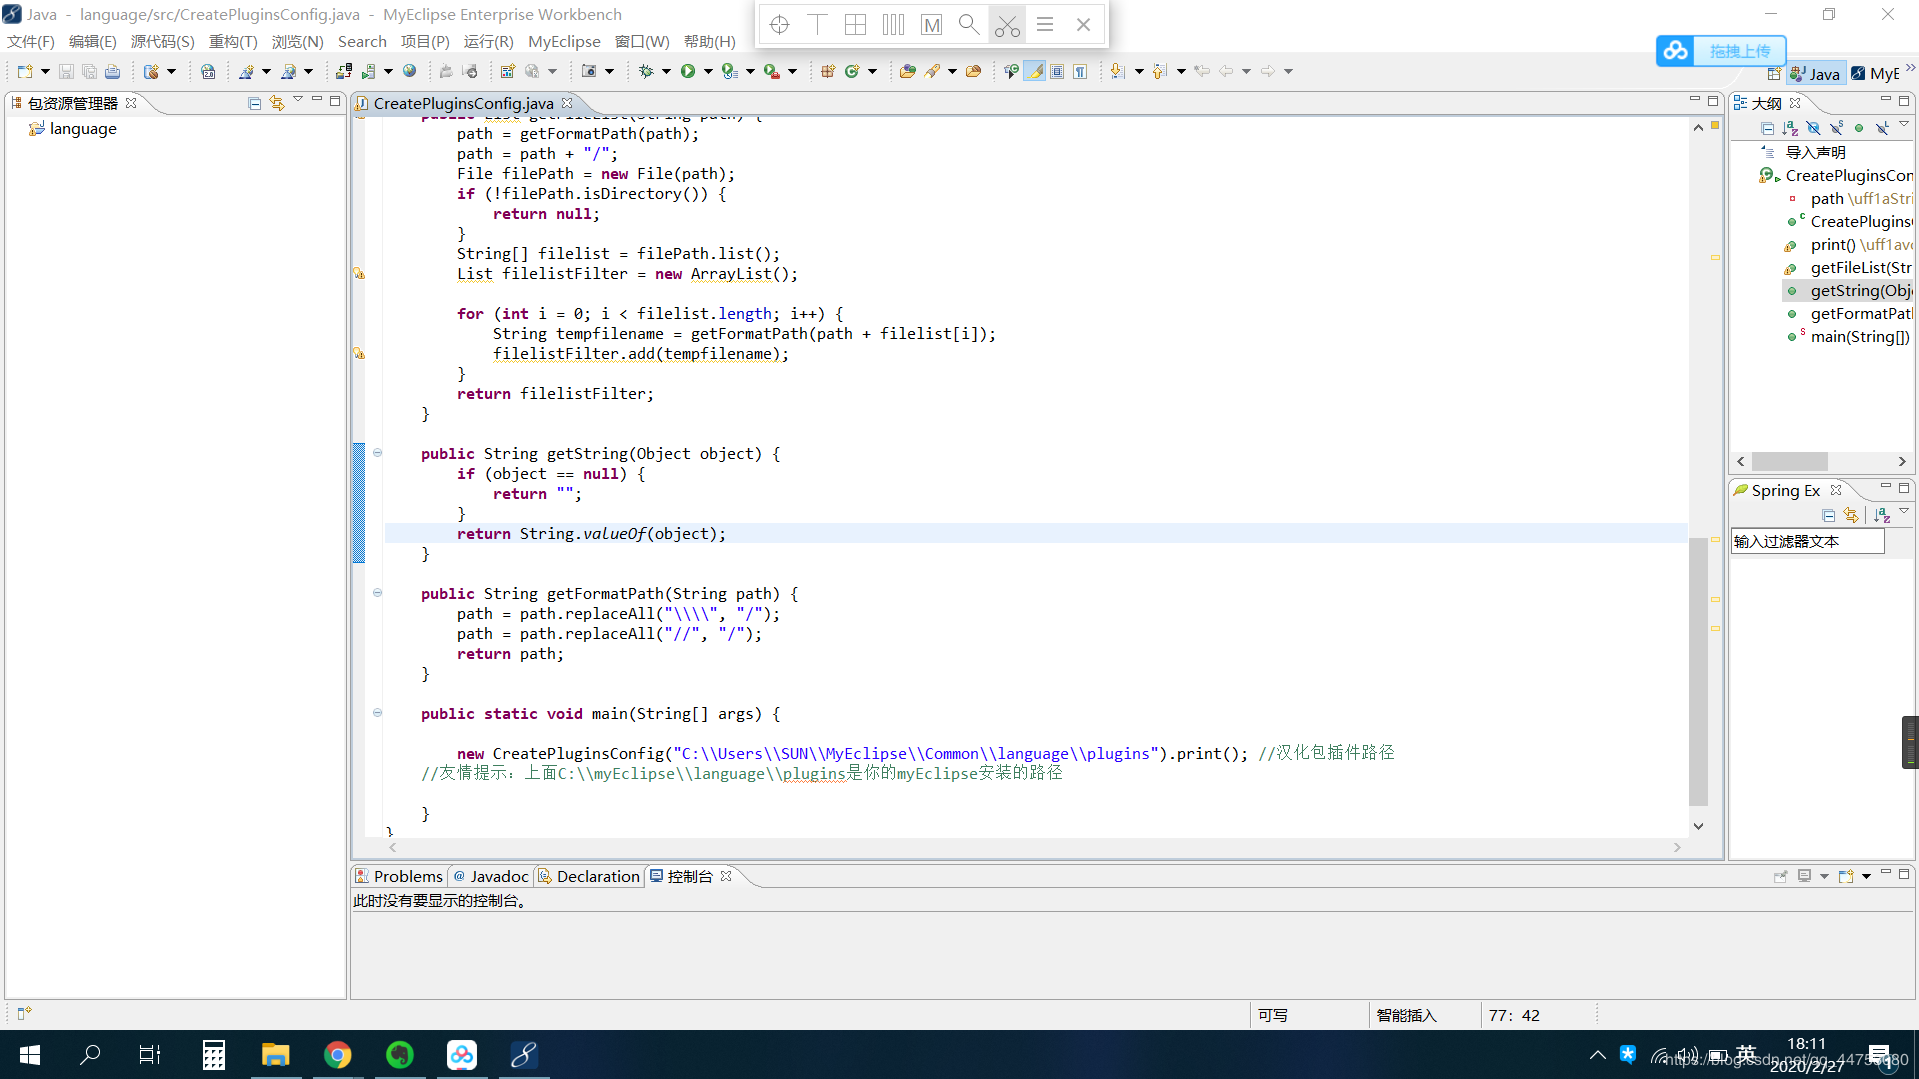This screenshot has width=1919, height=1079.
Task: Toggle Mark Occurrences in toolbar
Action: coord(1035,71)
